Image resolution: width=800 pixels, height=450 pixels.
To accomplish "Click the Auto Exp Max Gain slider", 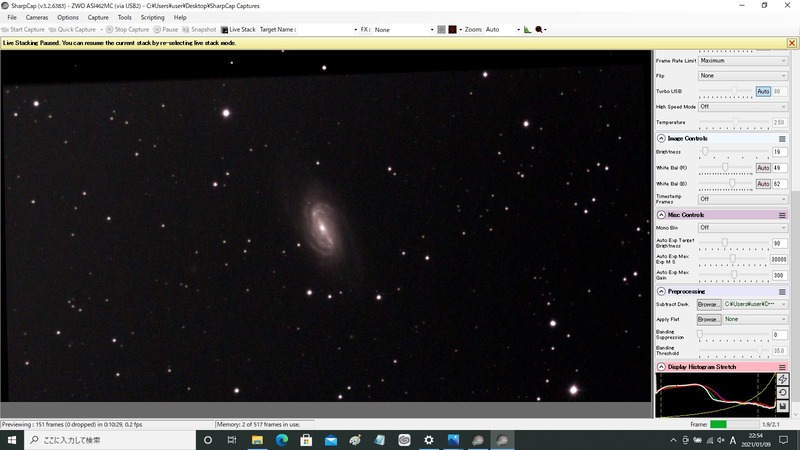I will pyautogui.click(x=734, y=275).
